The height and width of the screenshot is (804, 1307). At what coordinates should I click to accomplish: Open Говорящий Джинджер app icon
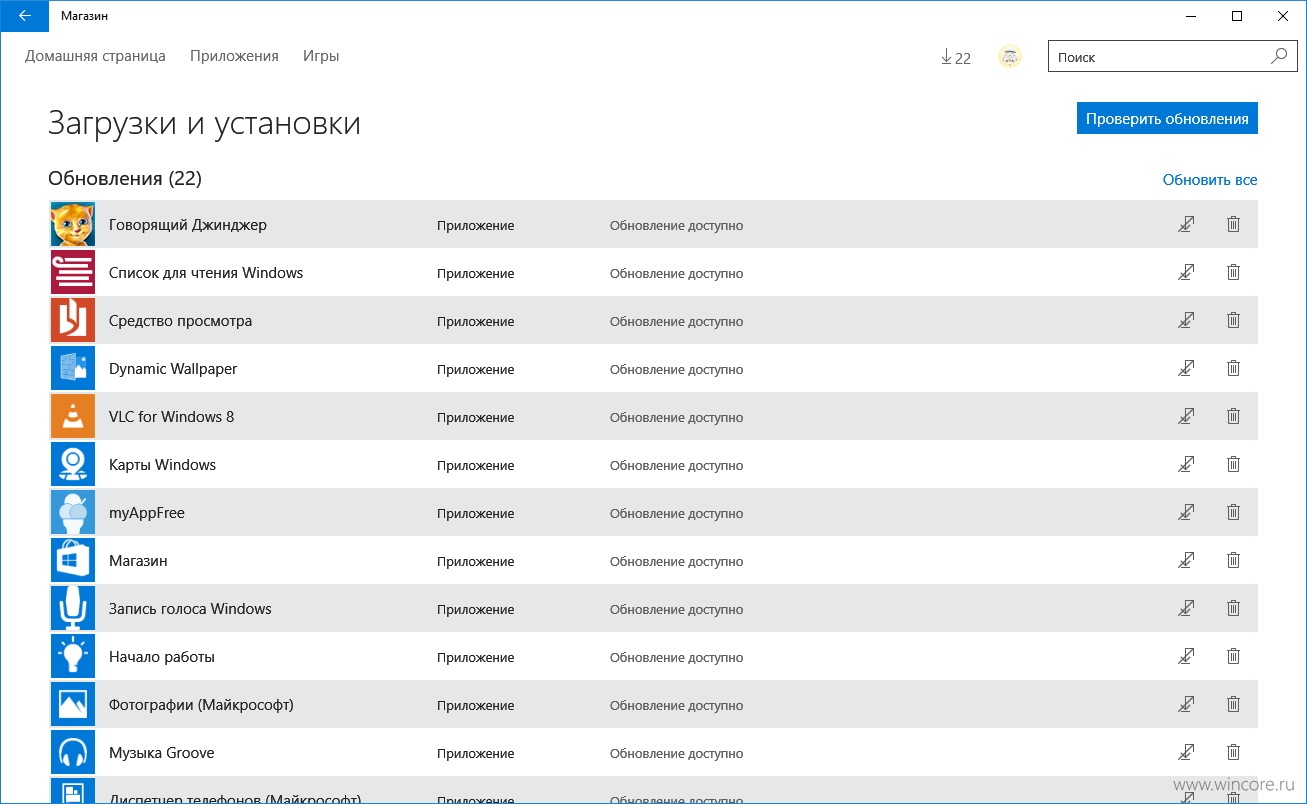click(x=73, y=225)
